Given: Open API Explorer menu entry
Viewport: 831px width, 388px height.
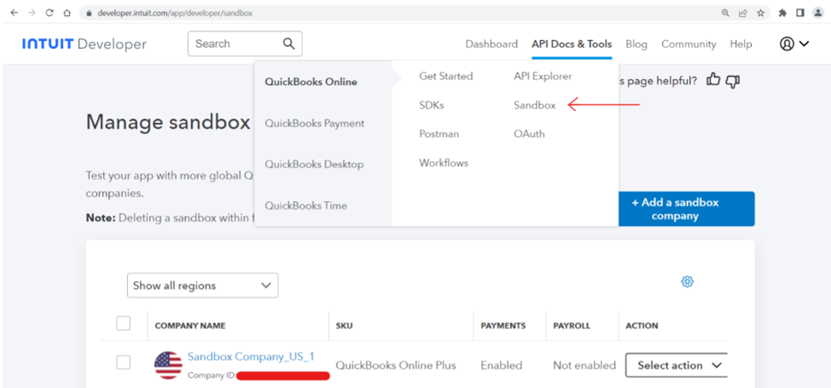Looking at the screenshot, I should (543, 76).
